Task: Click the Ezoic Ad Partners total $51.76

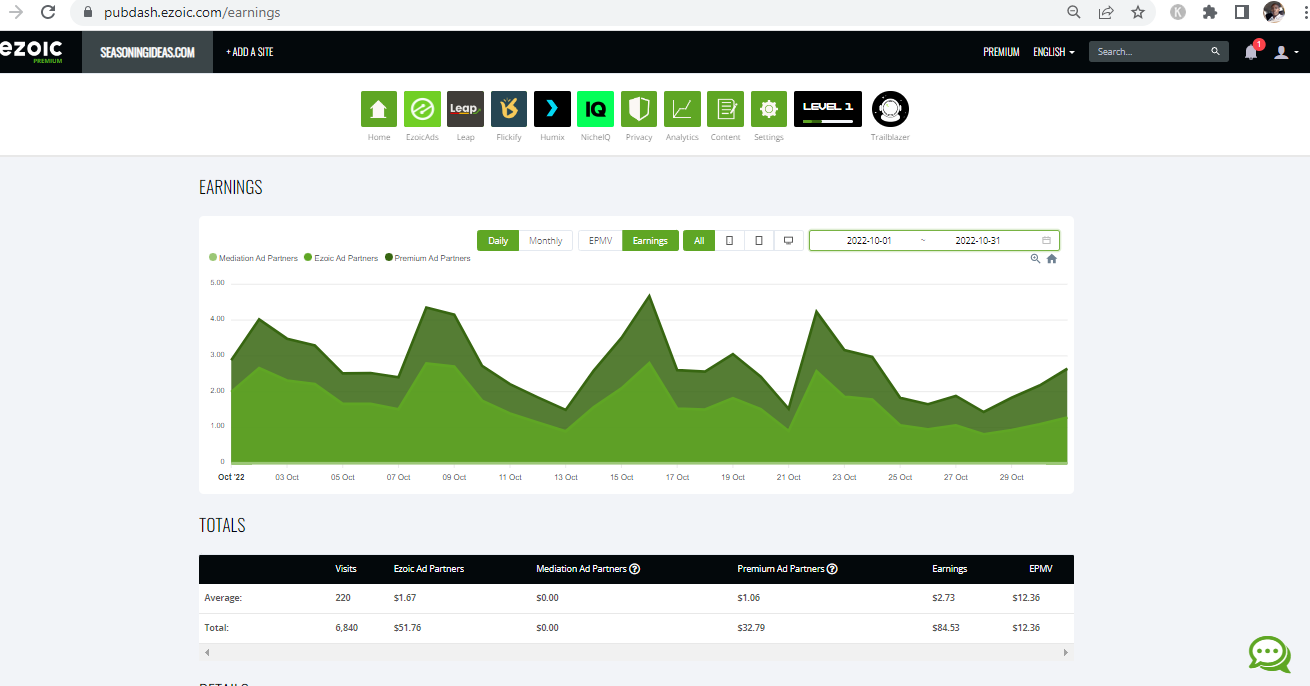Action: pyautogui.click(x=407, y=628)
